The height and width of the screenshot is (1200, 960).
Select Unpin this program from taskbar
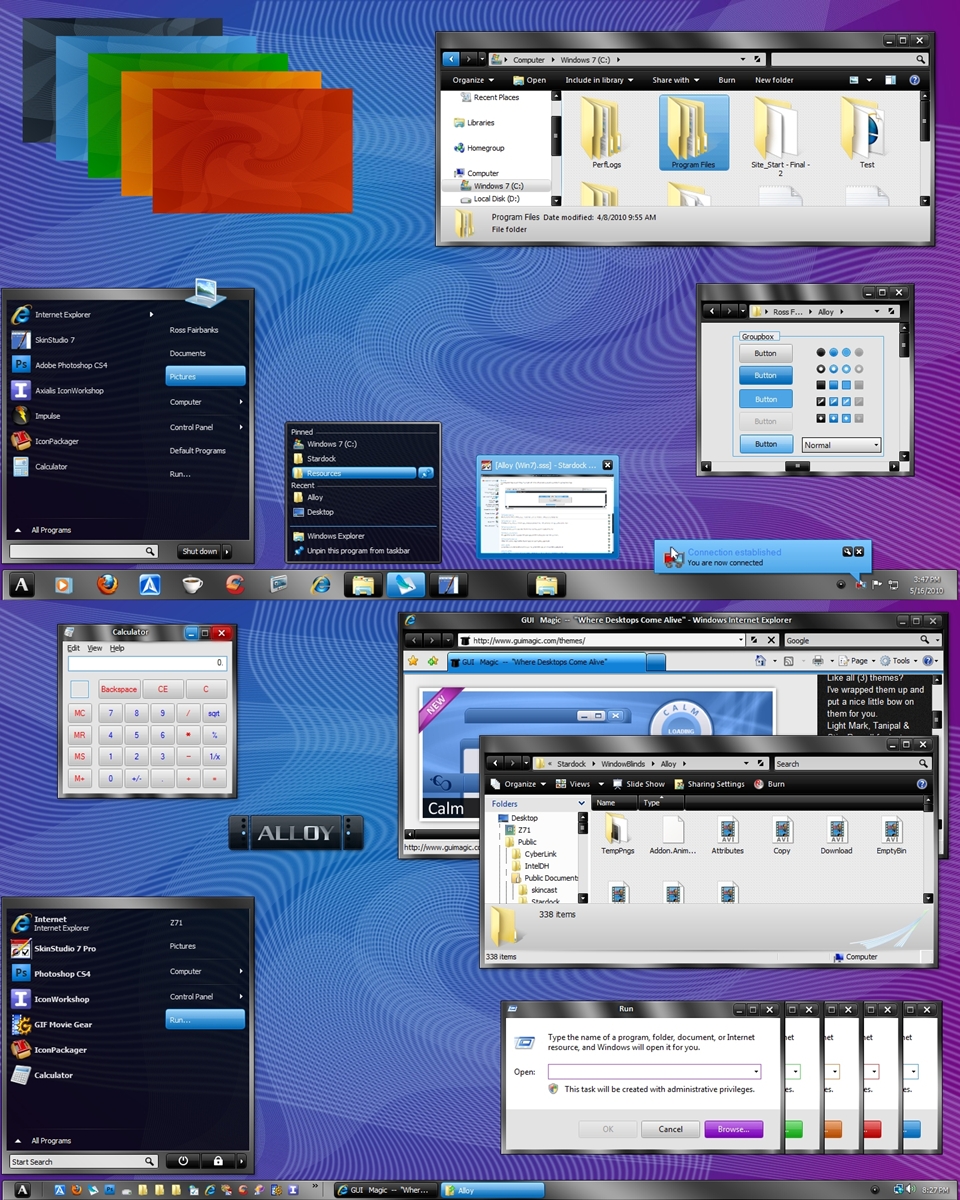[358, 551]
